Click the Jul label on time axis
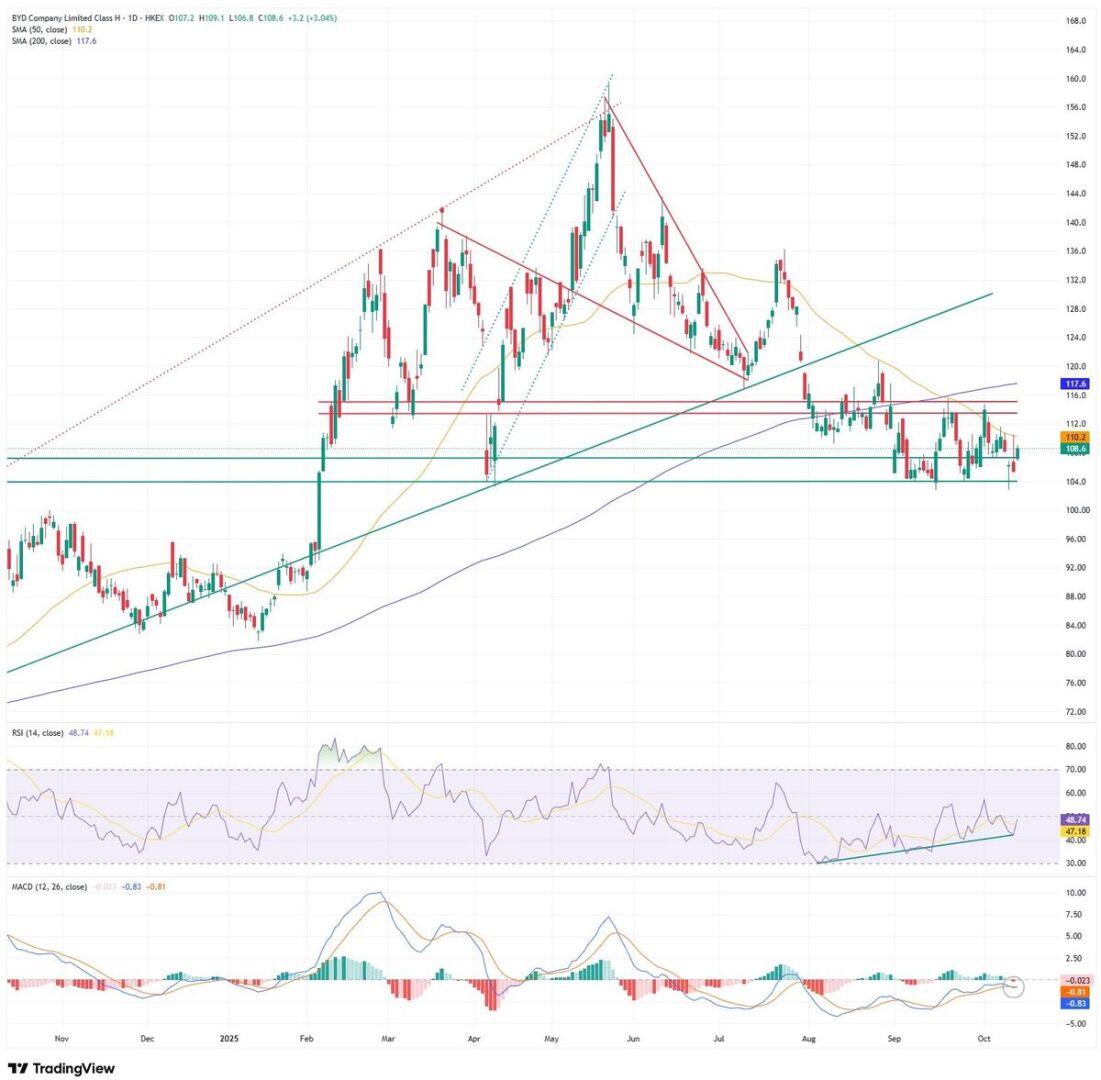The height and width of the screenshot is (1080, 1101). coord(718,1039)
